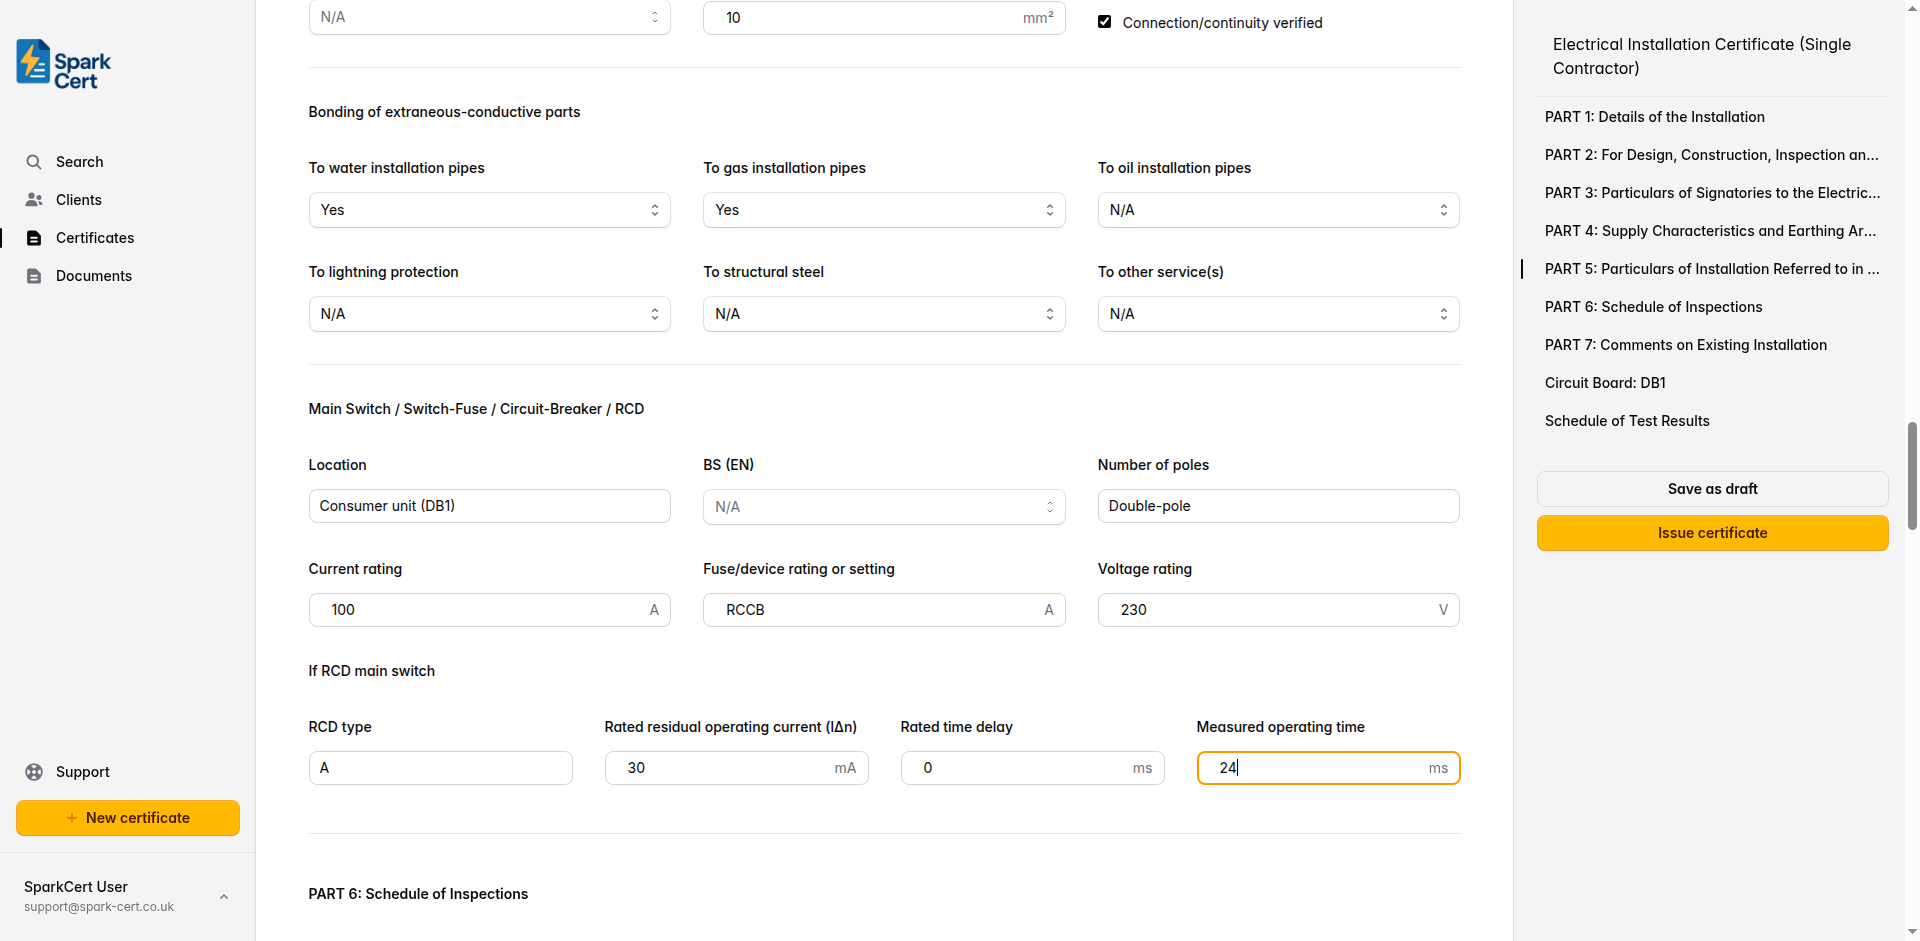
Task: Go to PART 6: Schedule of Inspections
Action: (1653, 307)
